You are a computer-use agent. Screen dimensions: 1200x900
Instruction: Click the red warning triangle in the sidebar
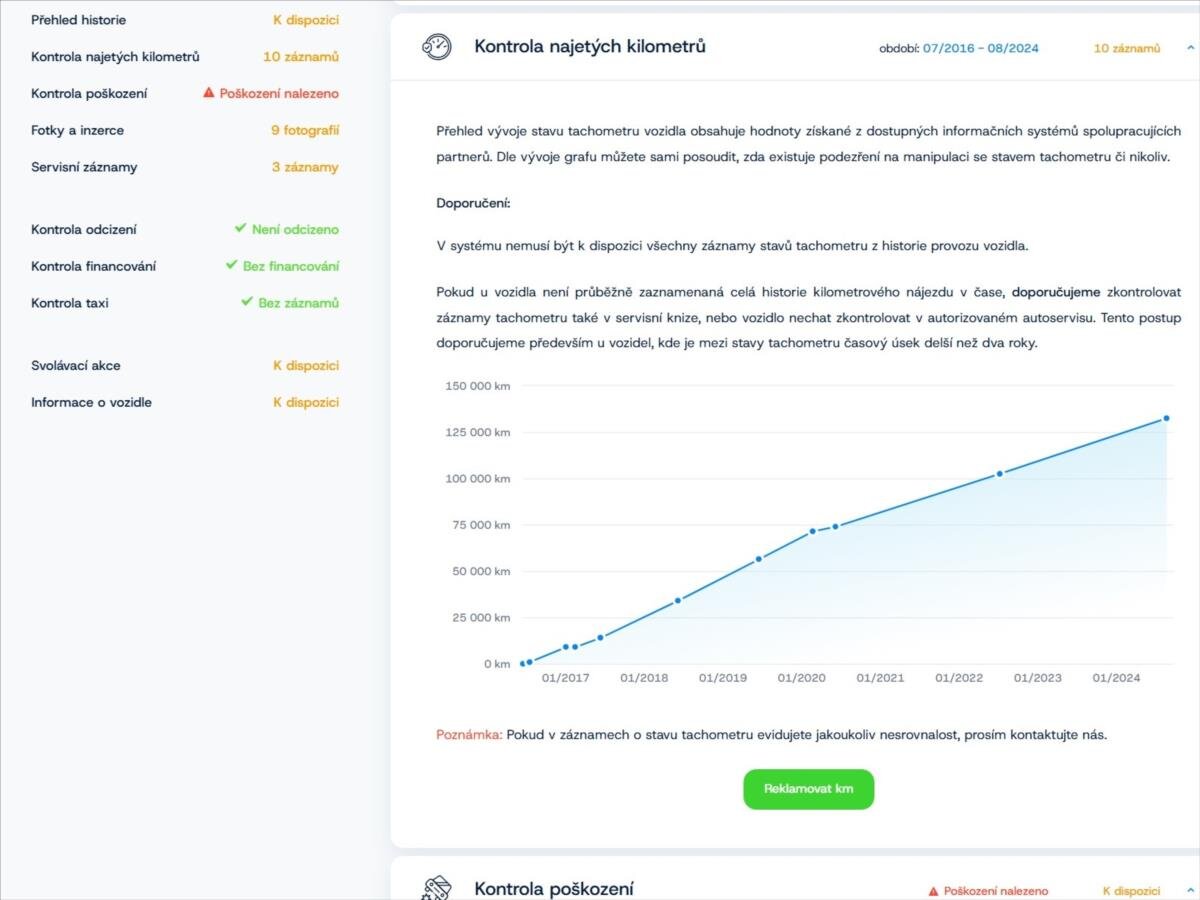pyautogui.click(x=209, y=93)
